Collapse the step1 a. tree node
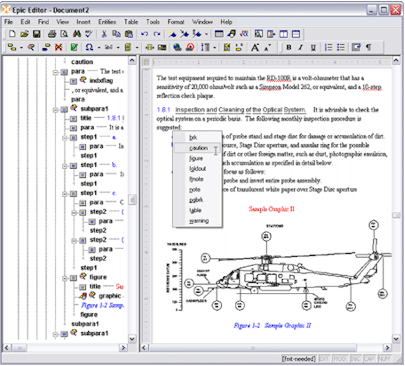405x366 pixels. (65, 137)
